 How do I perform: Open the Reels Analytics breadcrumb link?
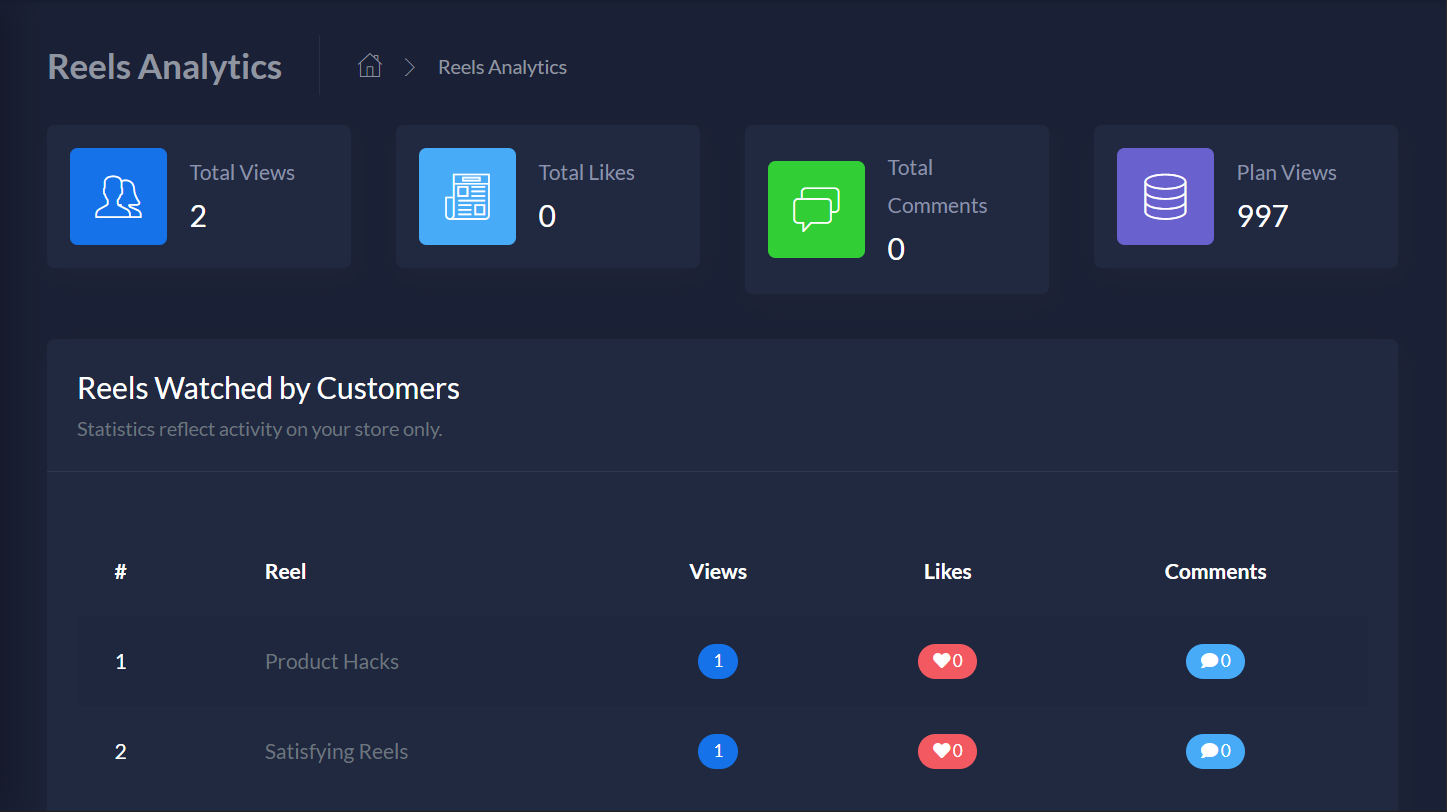pyautogui.click(x=502, y=67)
